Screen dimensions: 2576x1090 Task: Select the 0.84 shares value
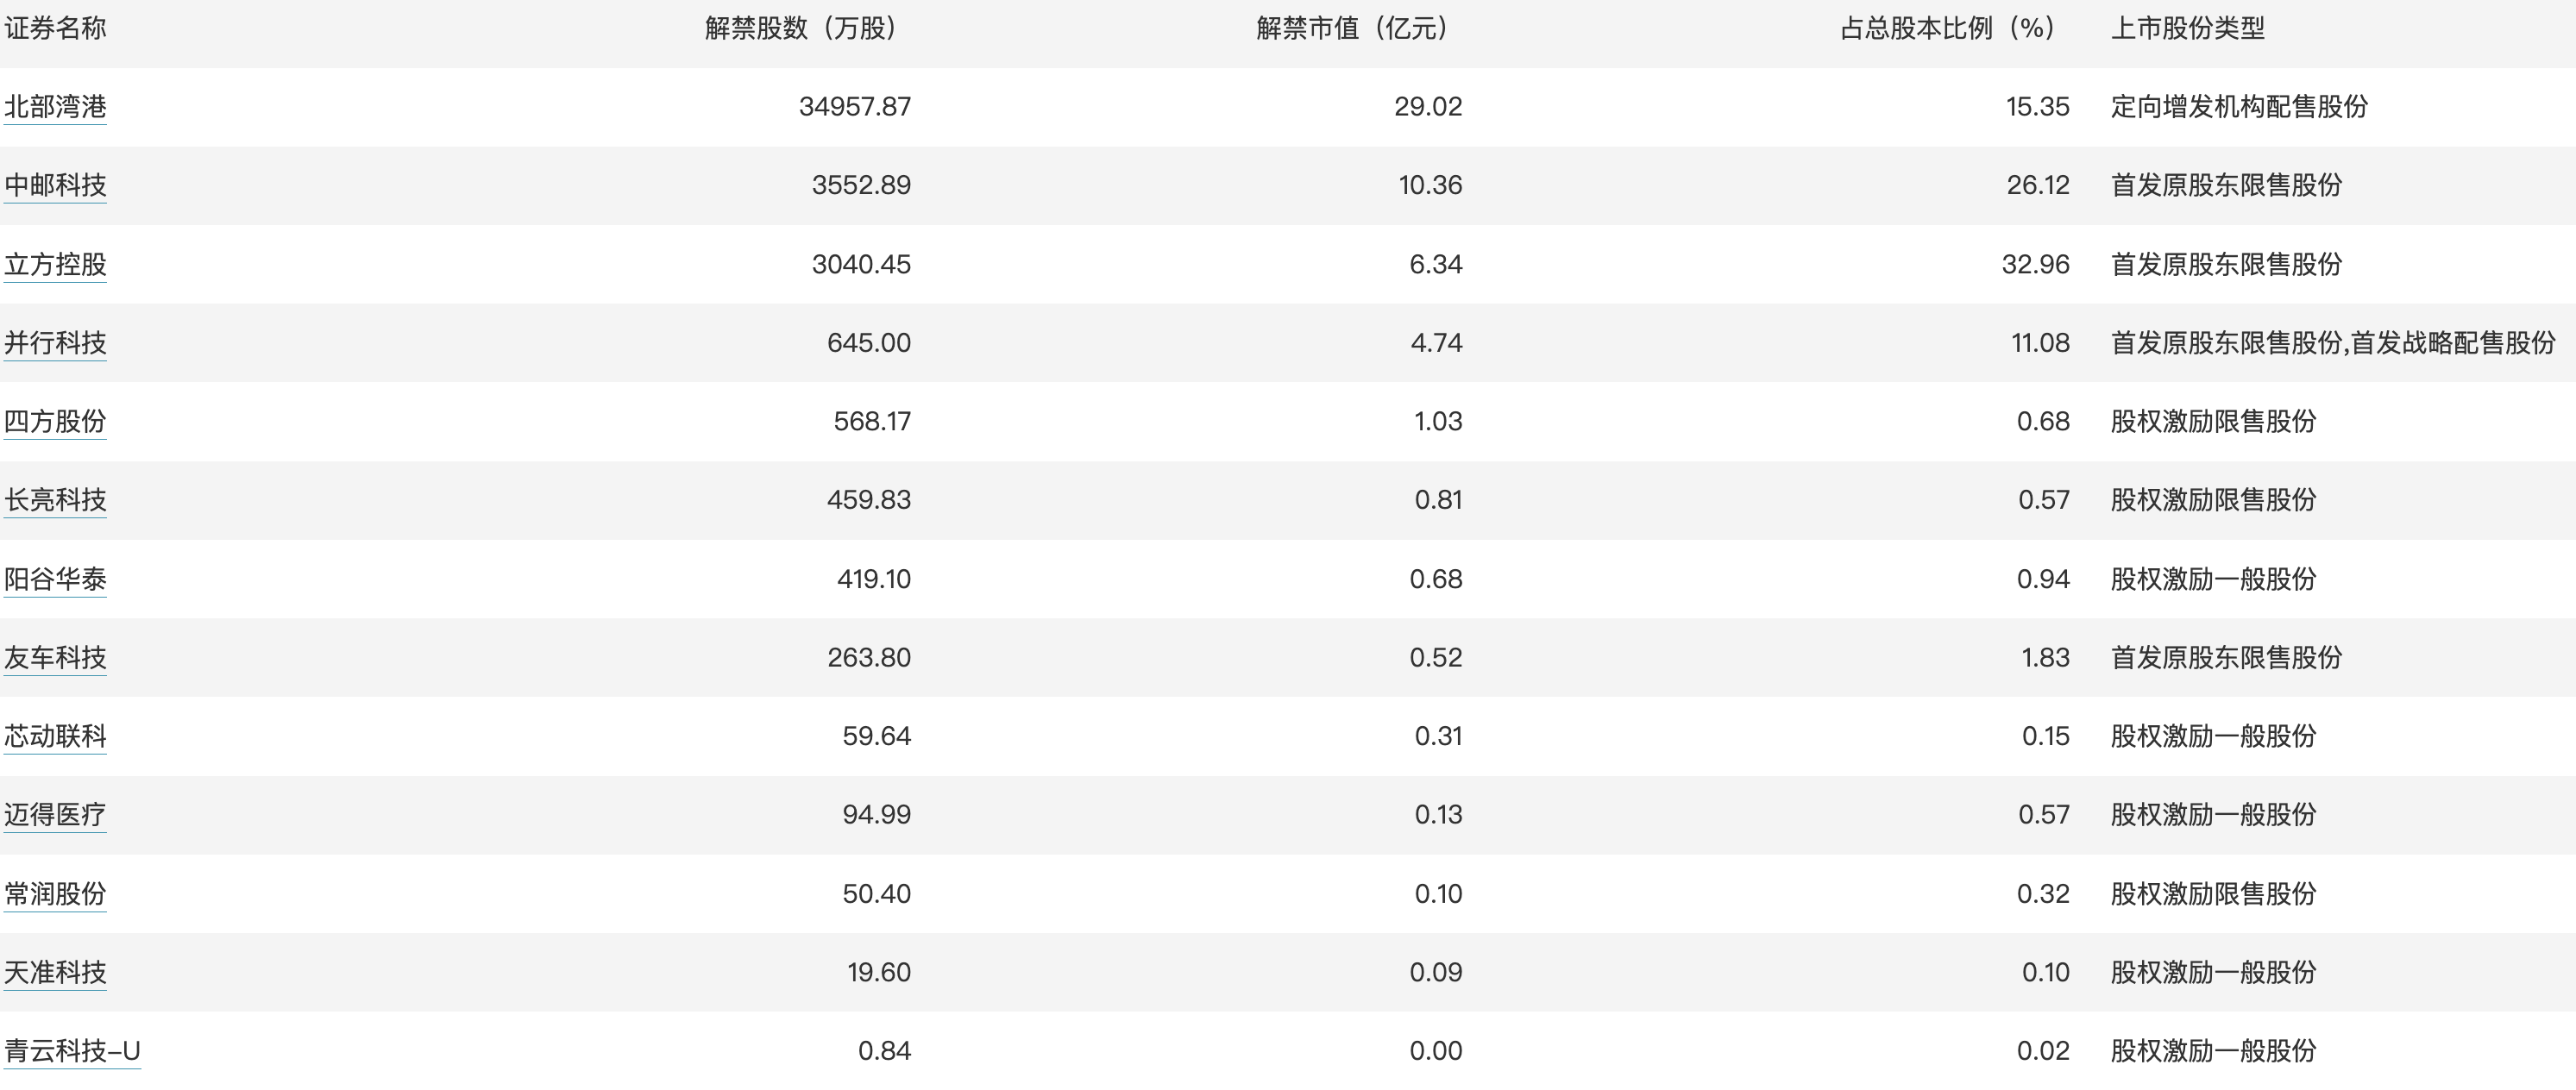(x=885, y=1051)
